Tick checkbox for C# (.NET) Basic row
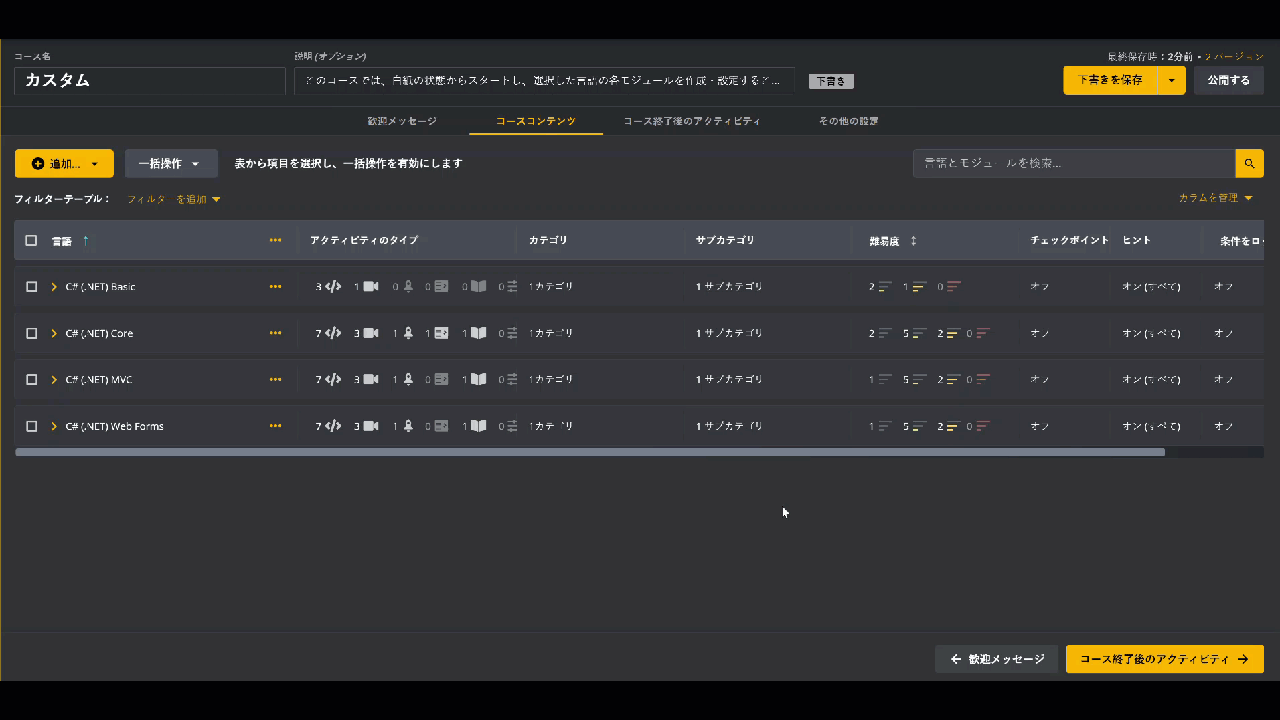Image resolution: width=1280 pixels, height=720 pixels. (31, 287)
